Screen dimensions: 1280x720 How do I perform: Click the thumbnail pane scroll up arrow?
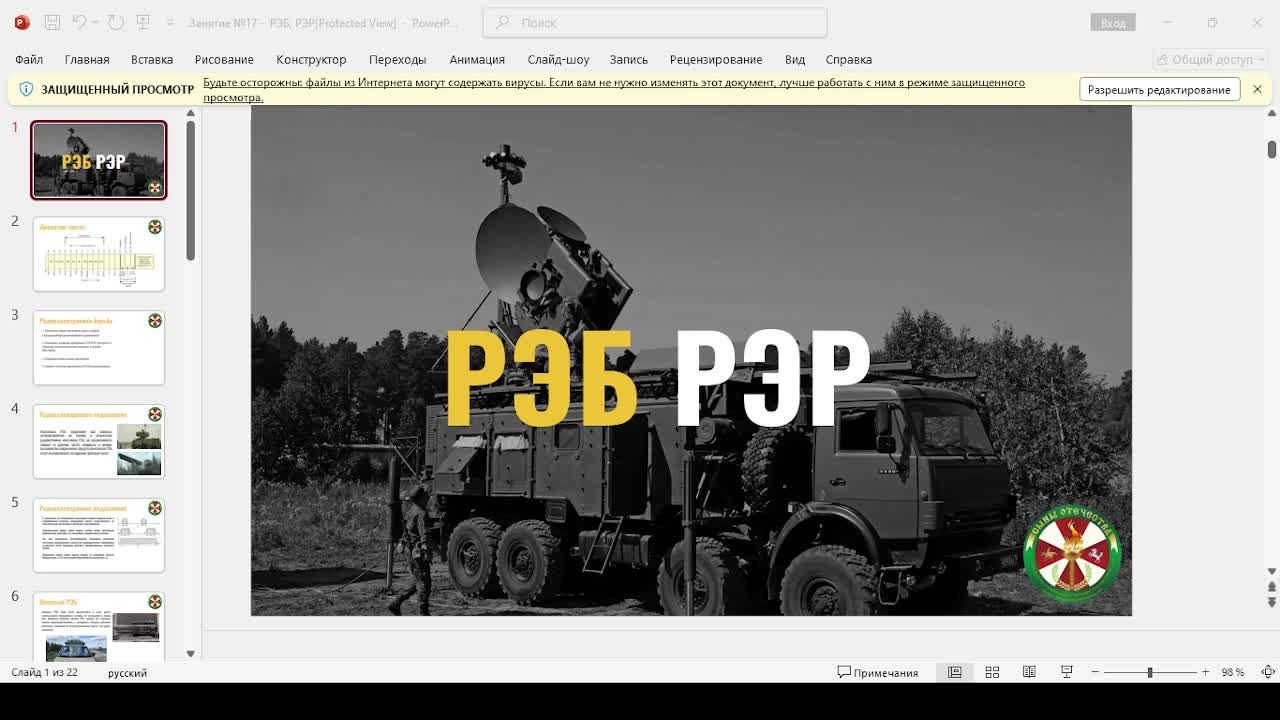click(x=190, y=113)
